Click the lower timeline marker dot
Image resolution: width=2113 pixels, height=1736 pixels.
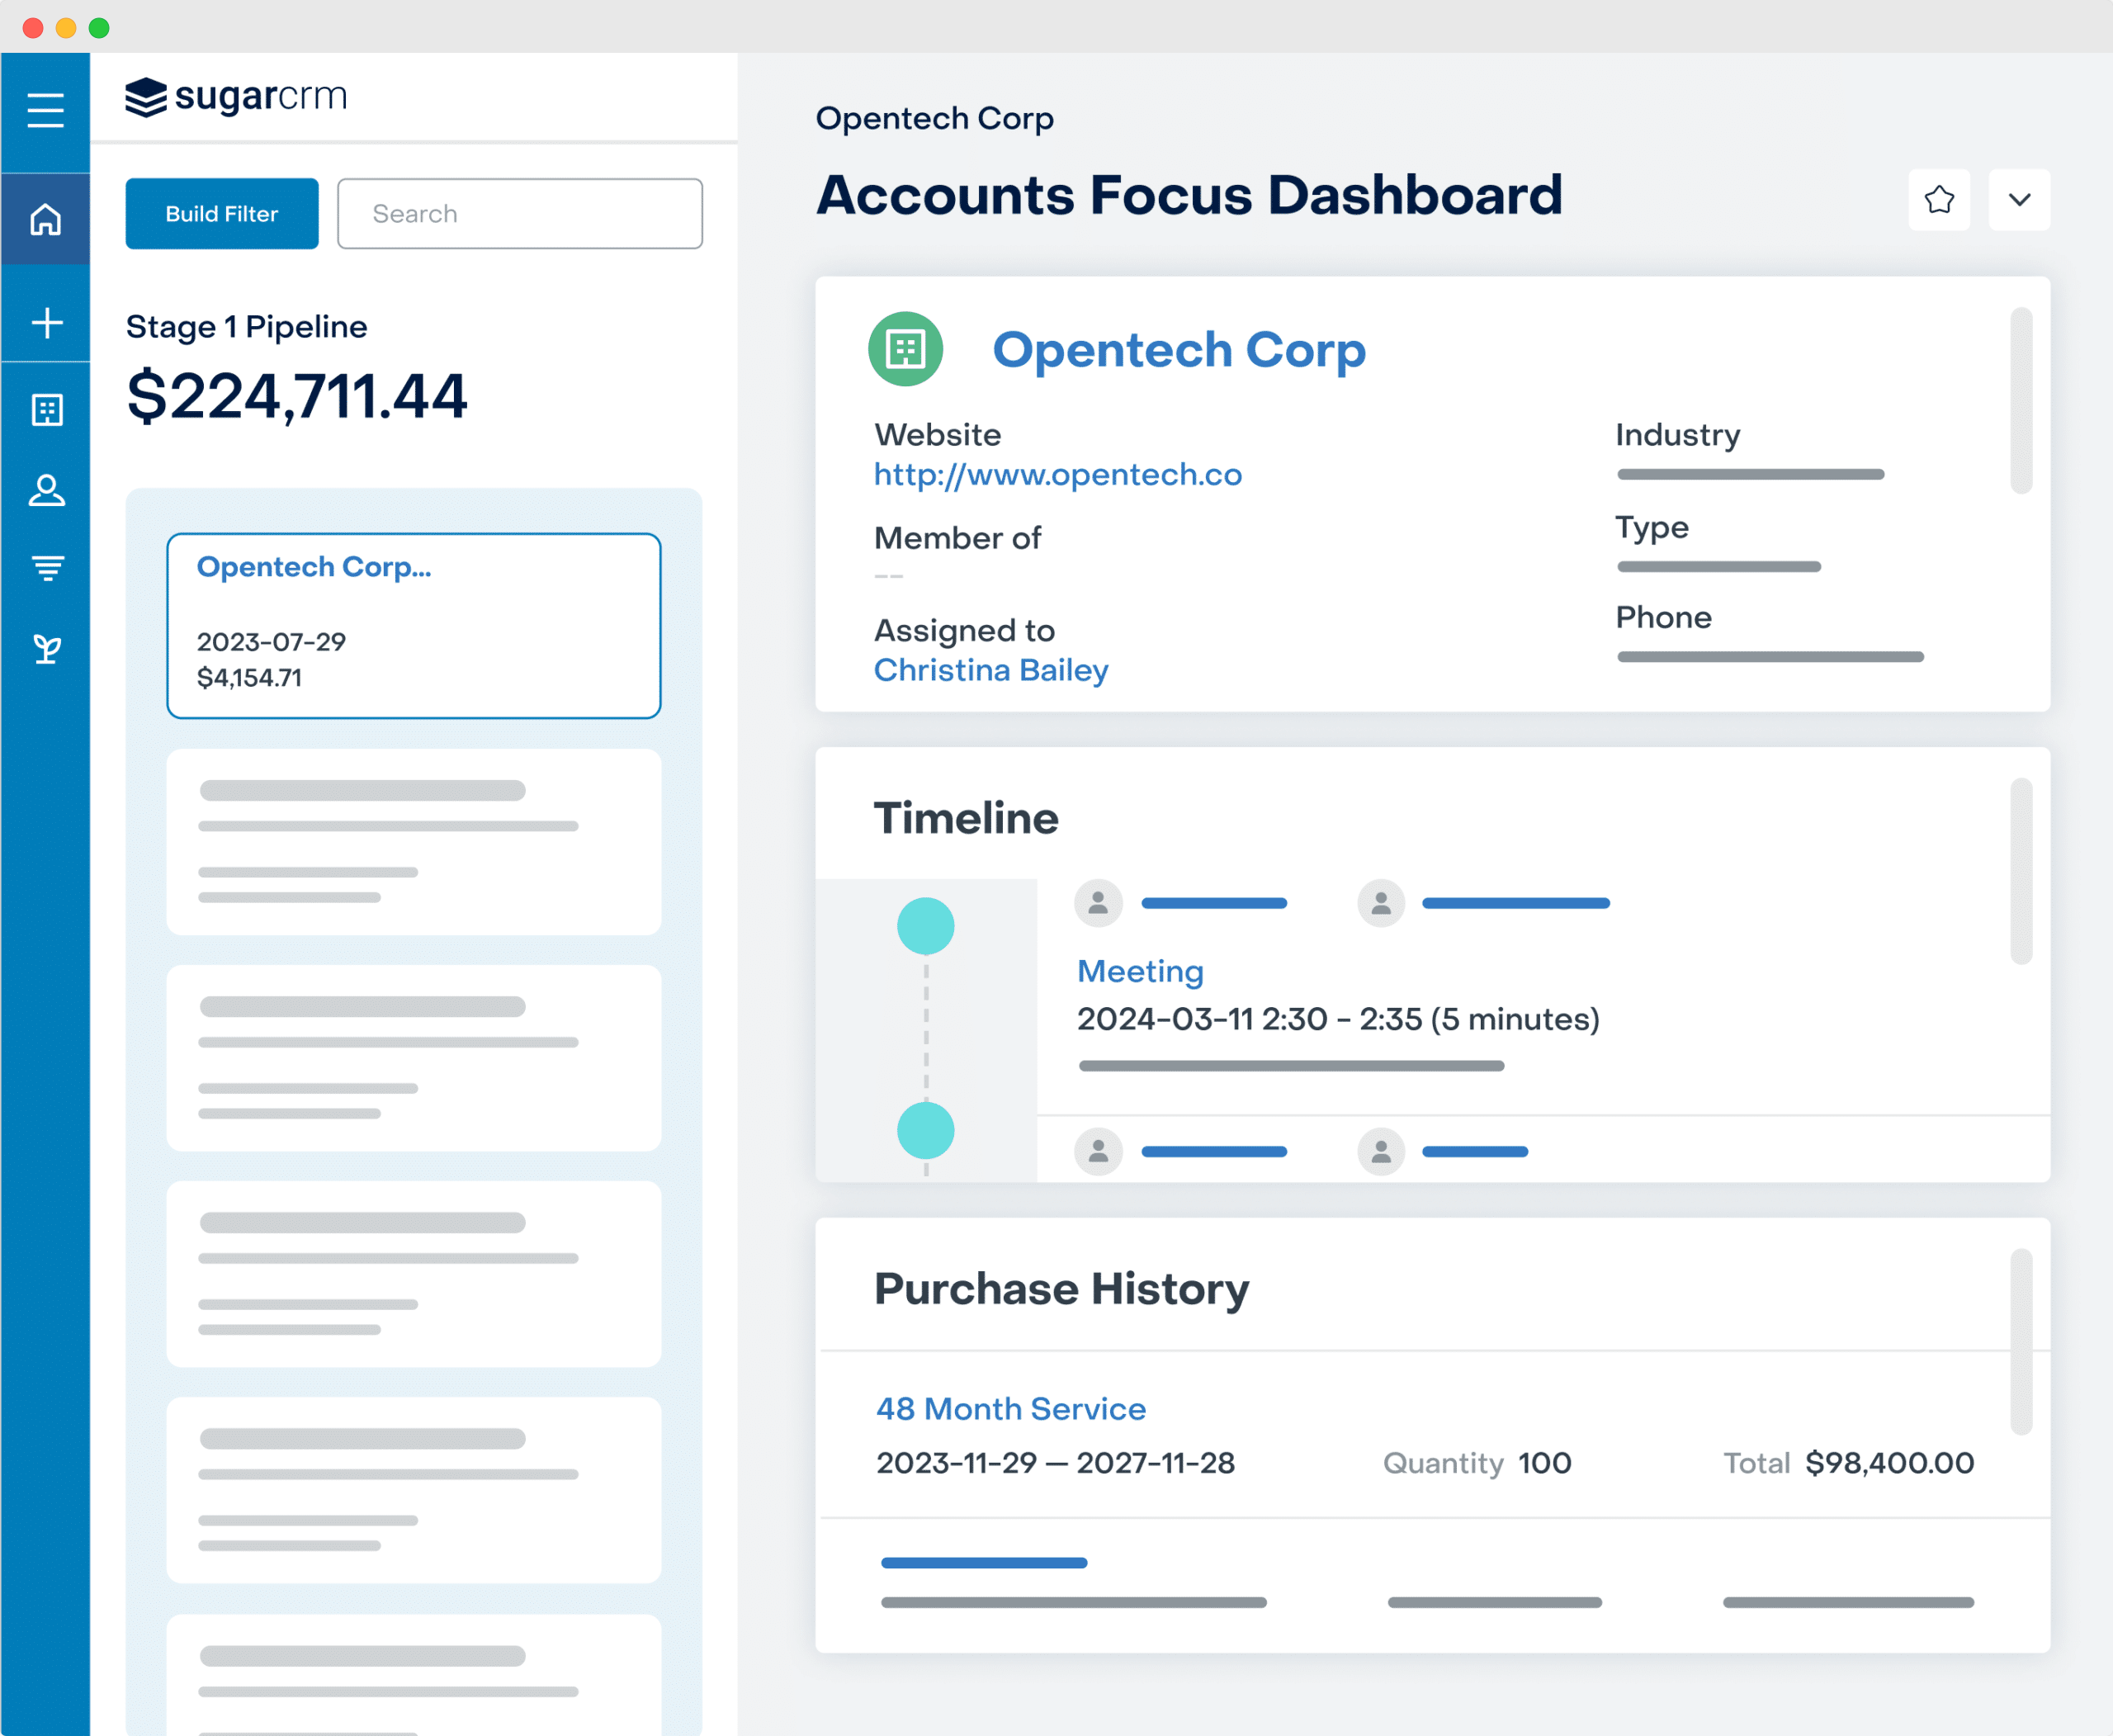pos(926,1131)
